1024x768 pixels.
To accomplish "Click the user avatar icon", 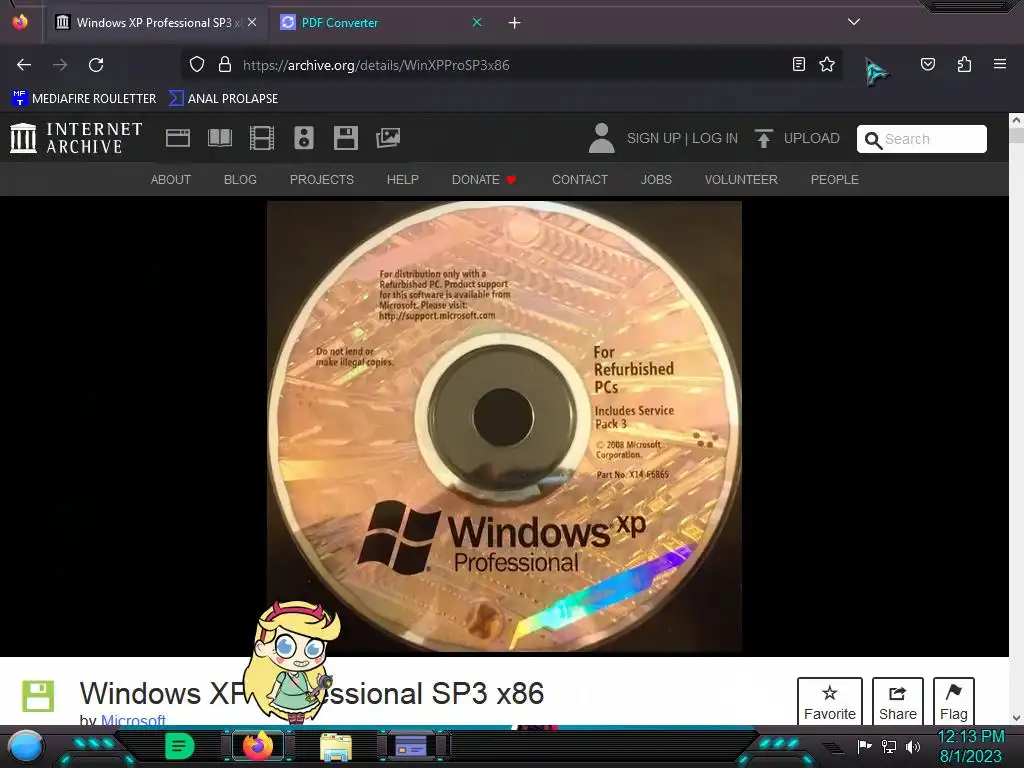I will tap(601, 138).
